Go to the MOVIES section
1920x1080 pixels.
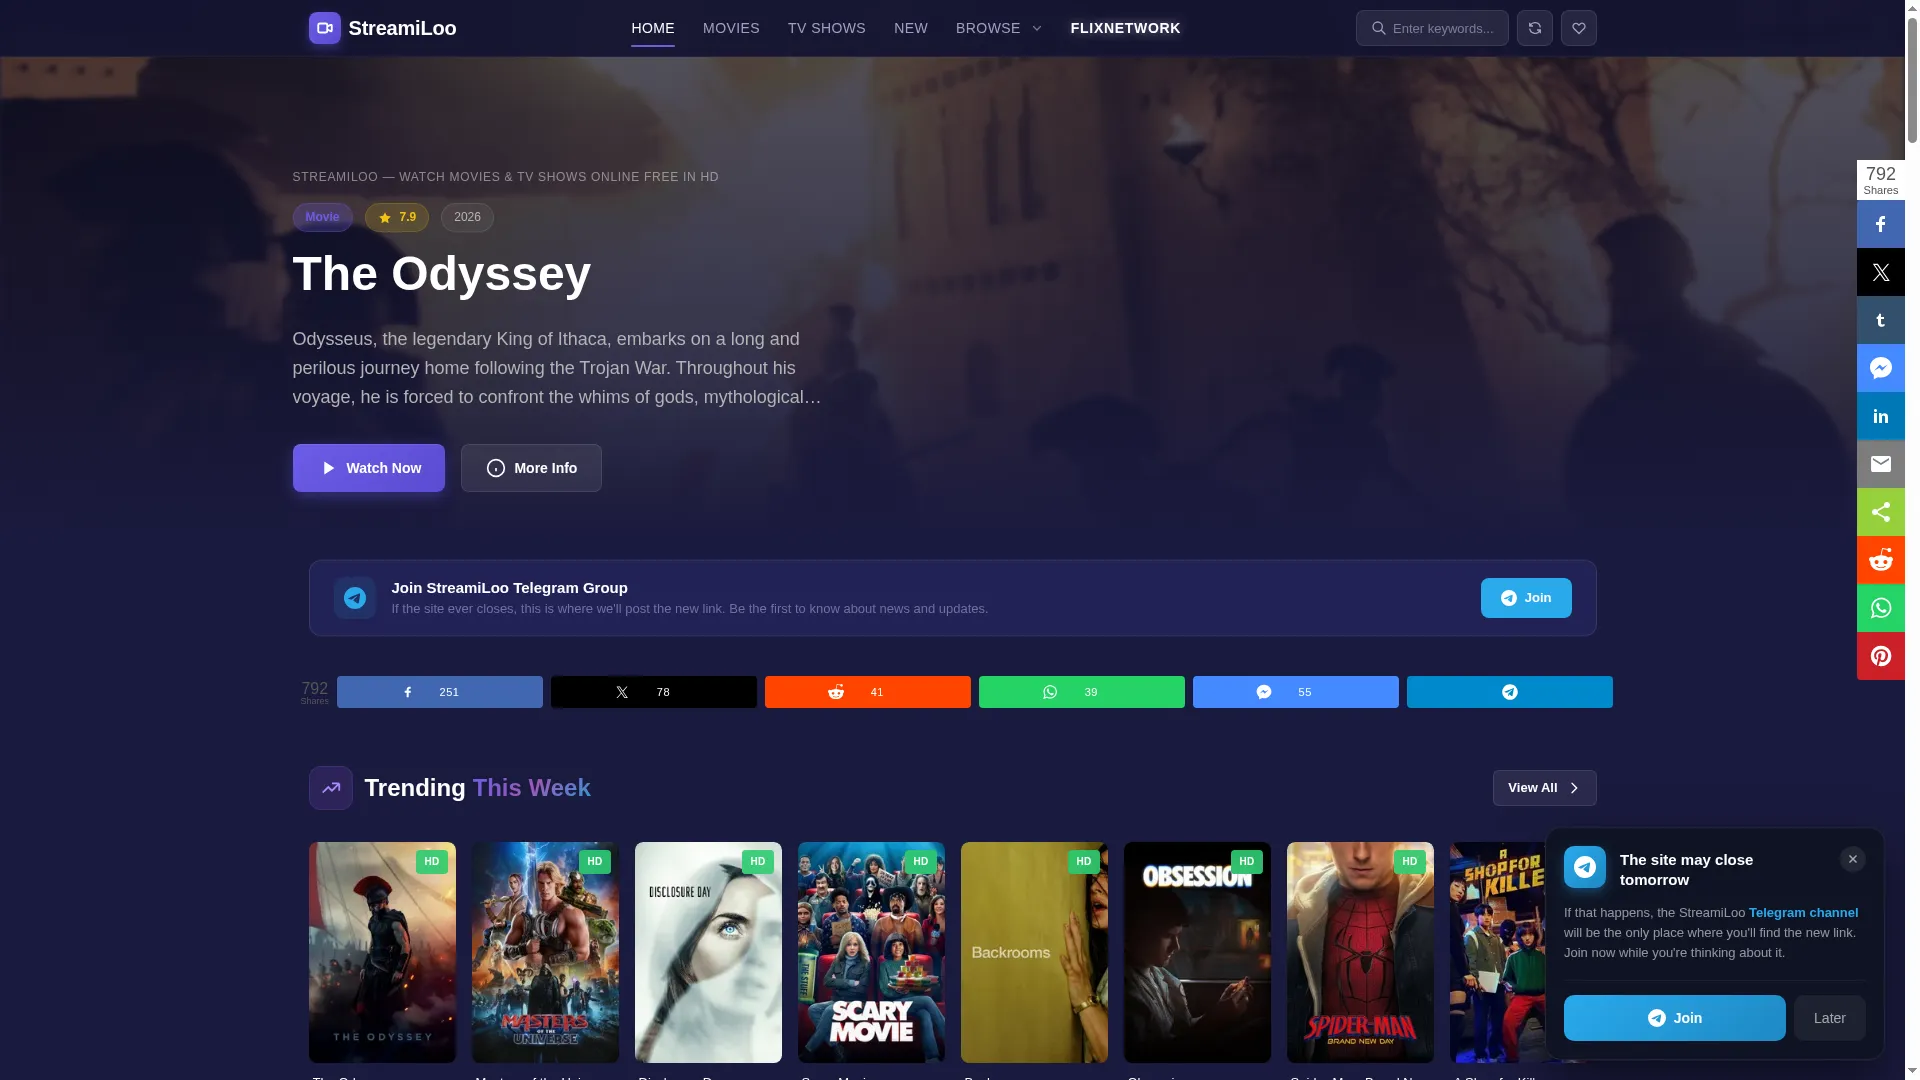(x=731, y=28)
